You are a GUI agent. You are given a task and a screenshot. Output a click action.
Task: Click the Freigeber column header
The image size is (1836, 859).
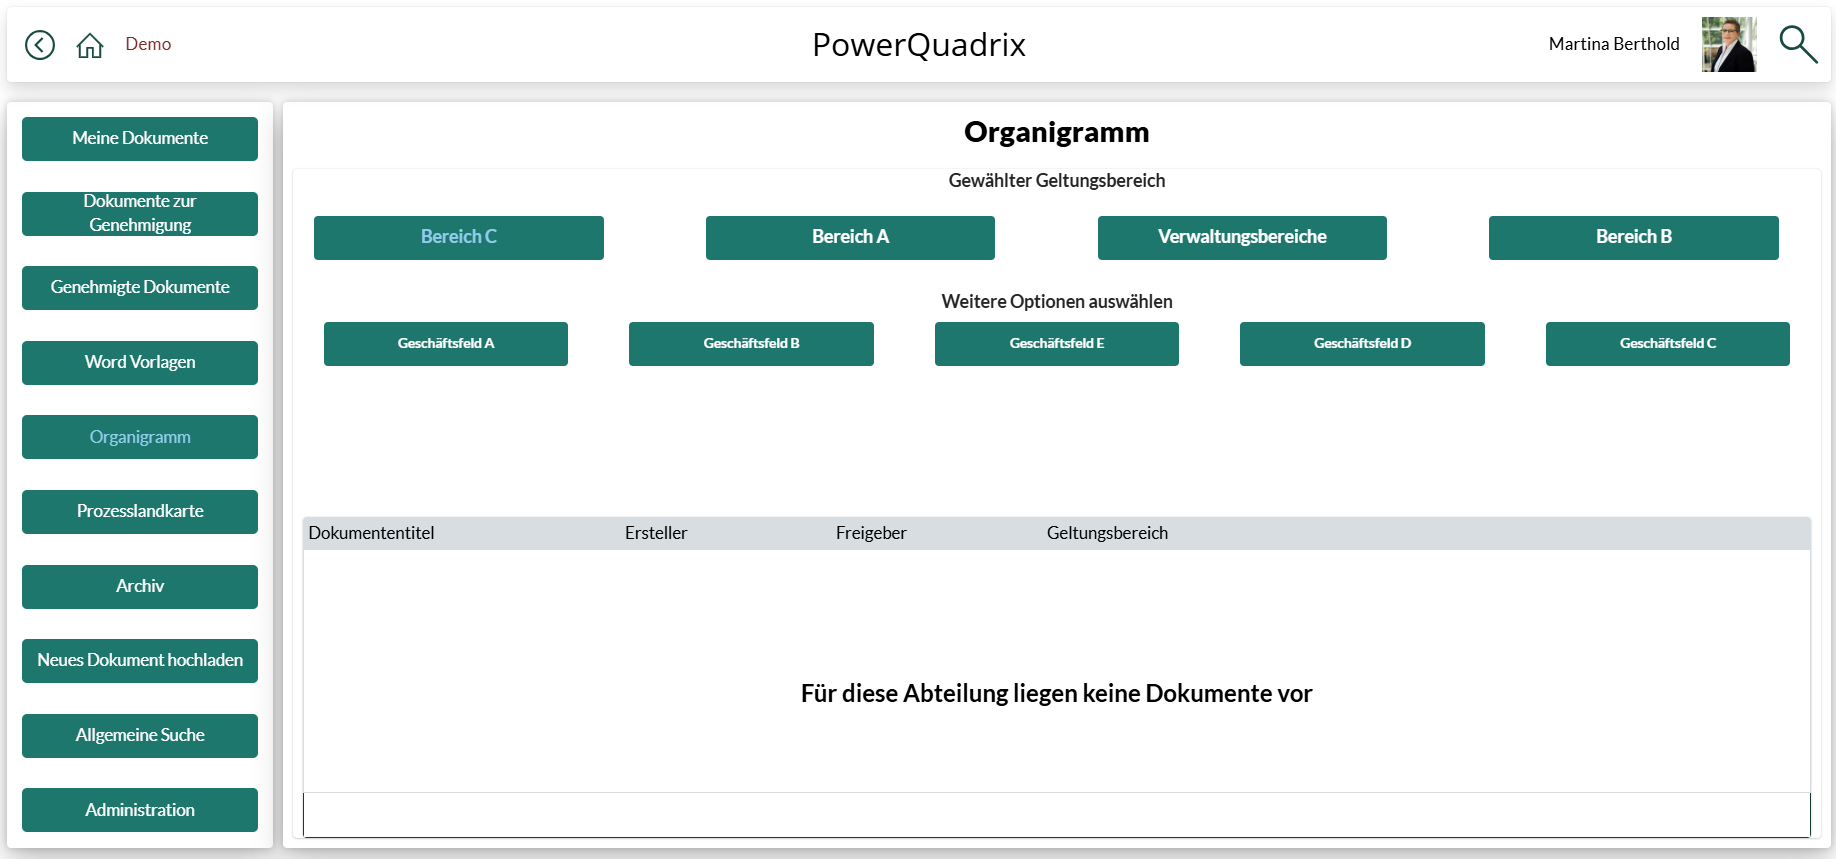[871, 533]
